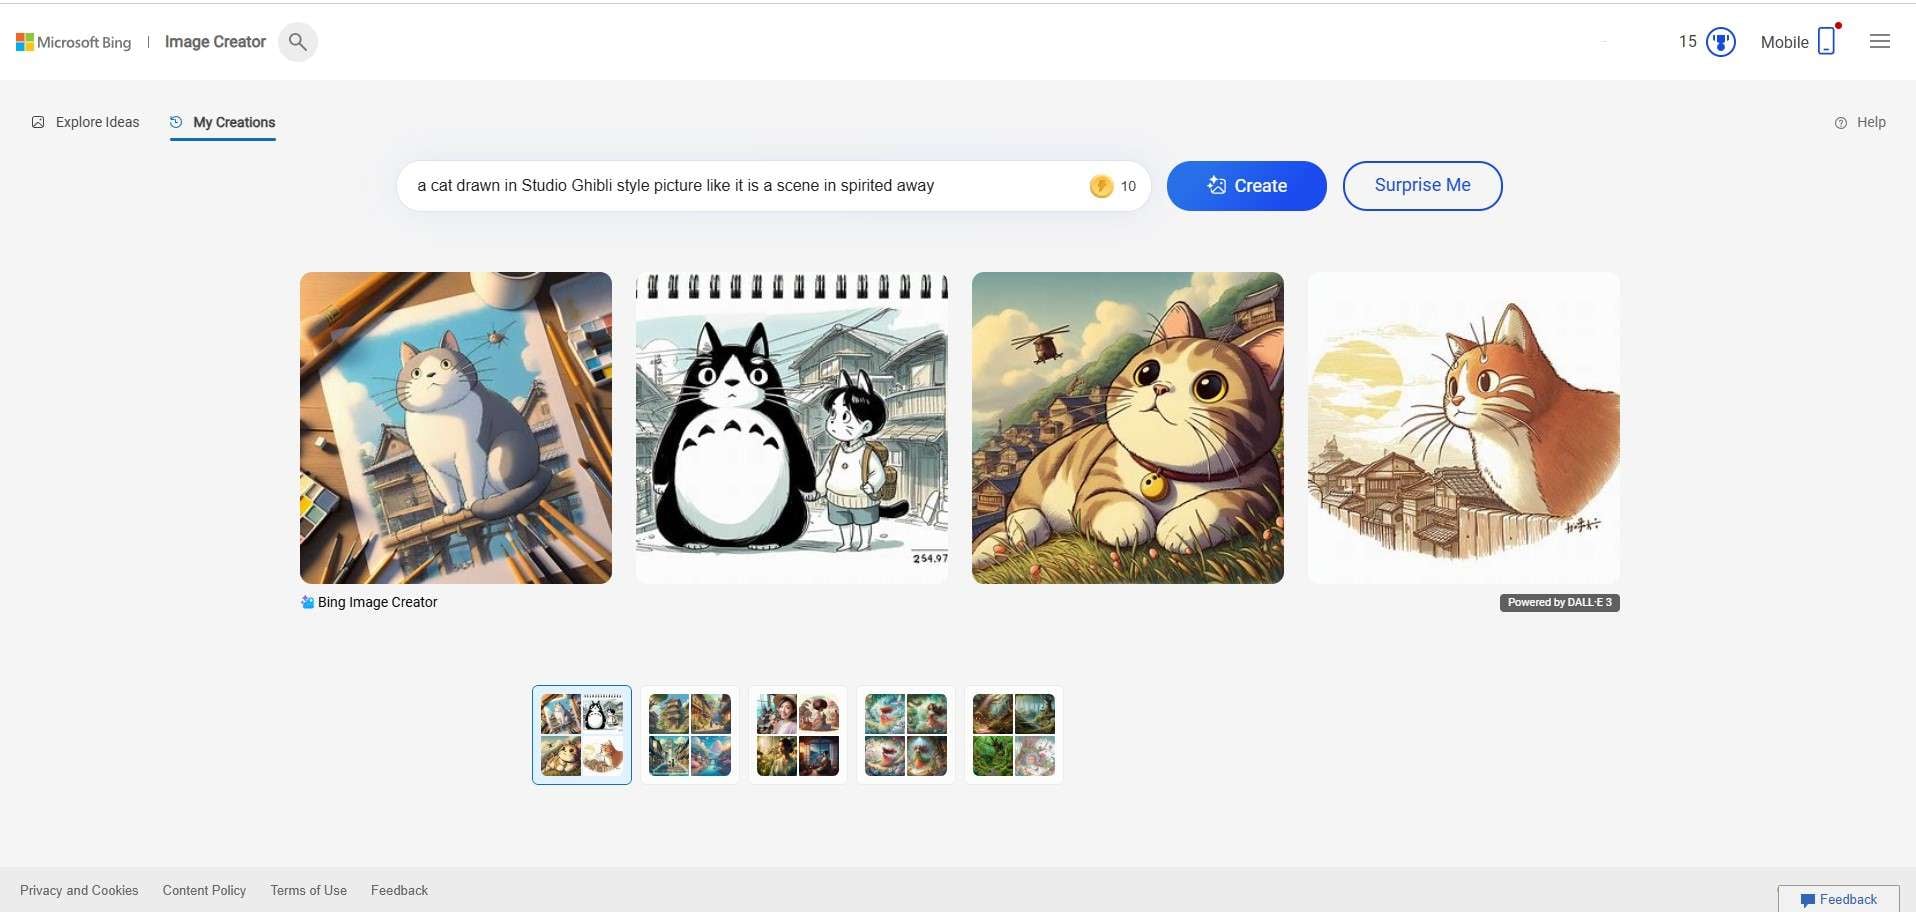Click the Mobile phone icon
Image resolution: width=1916 pixels, height=912 pixels.
(1827, 41)
